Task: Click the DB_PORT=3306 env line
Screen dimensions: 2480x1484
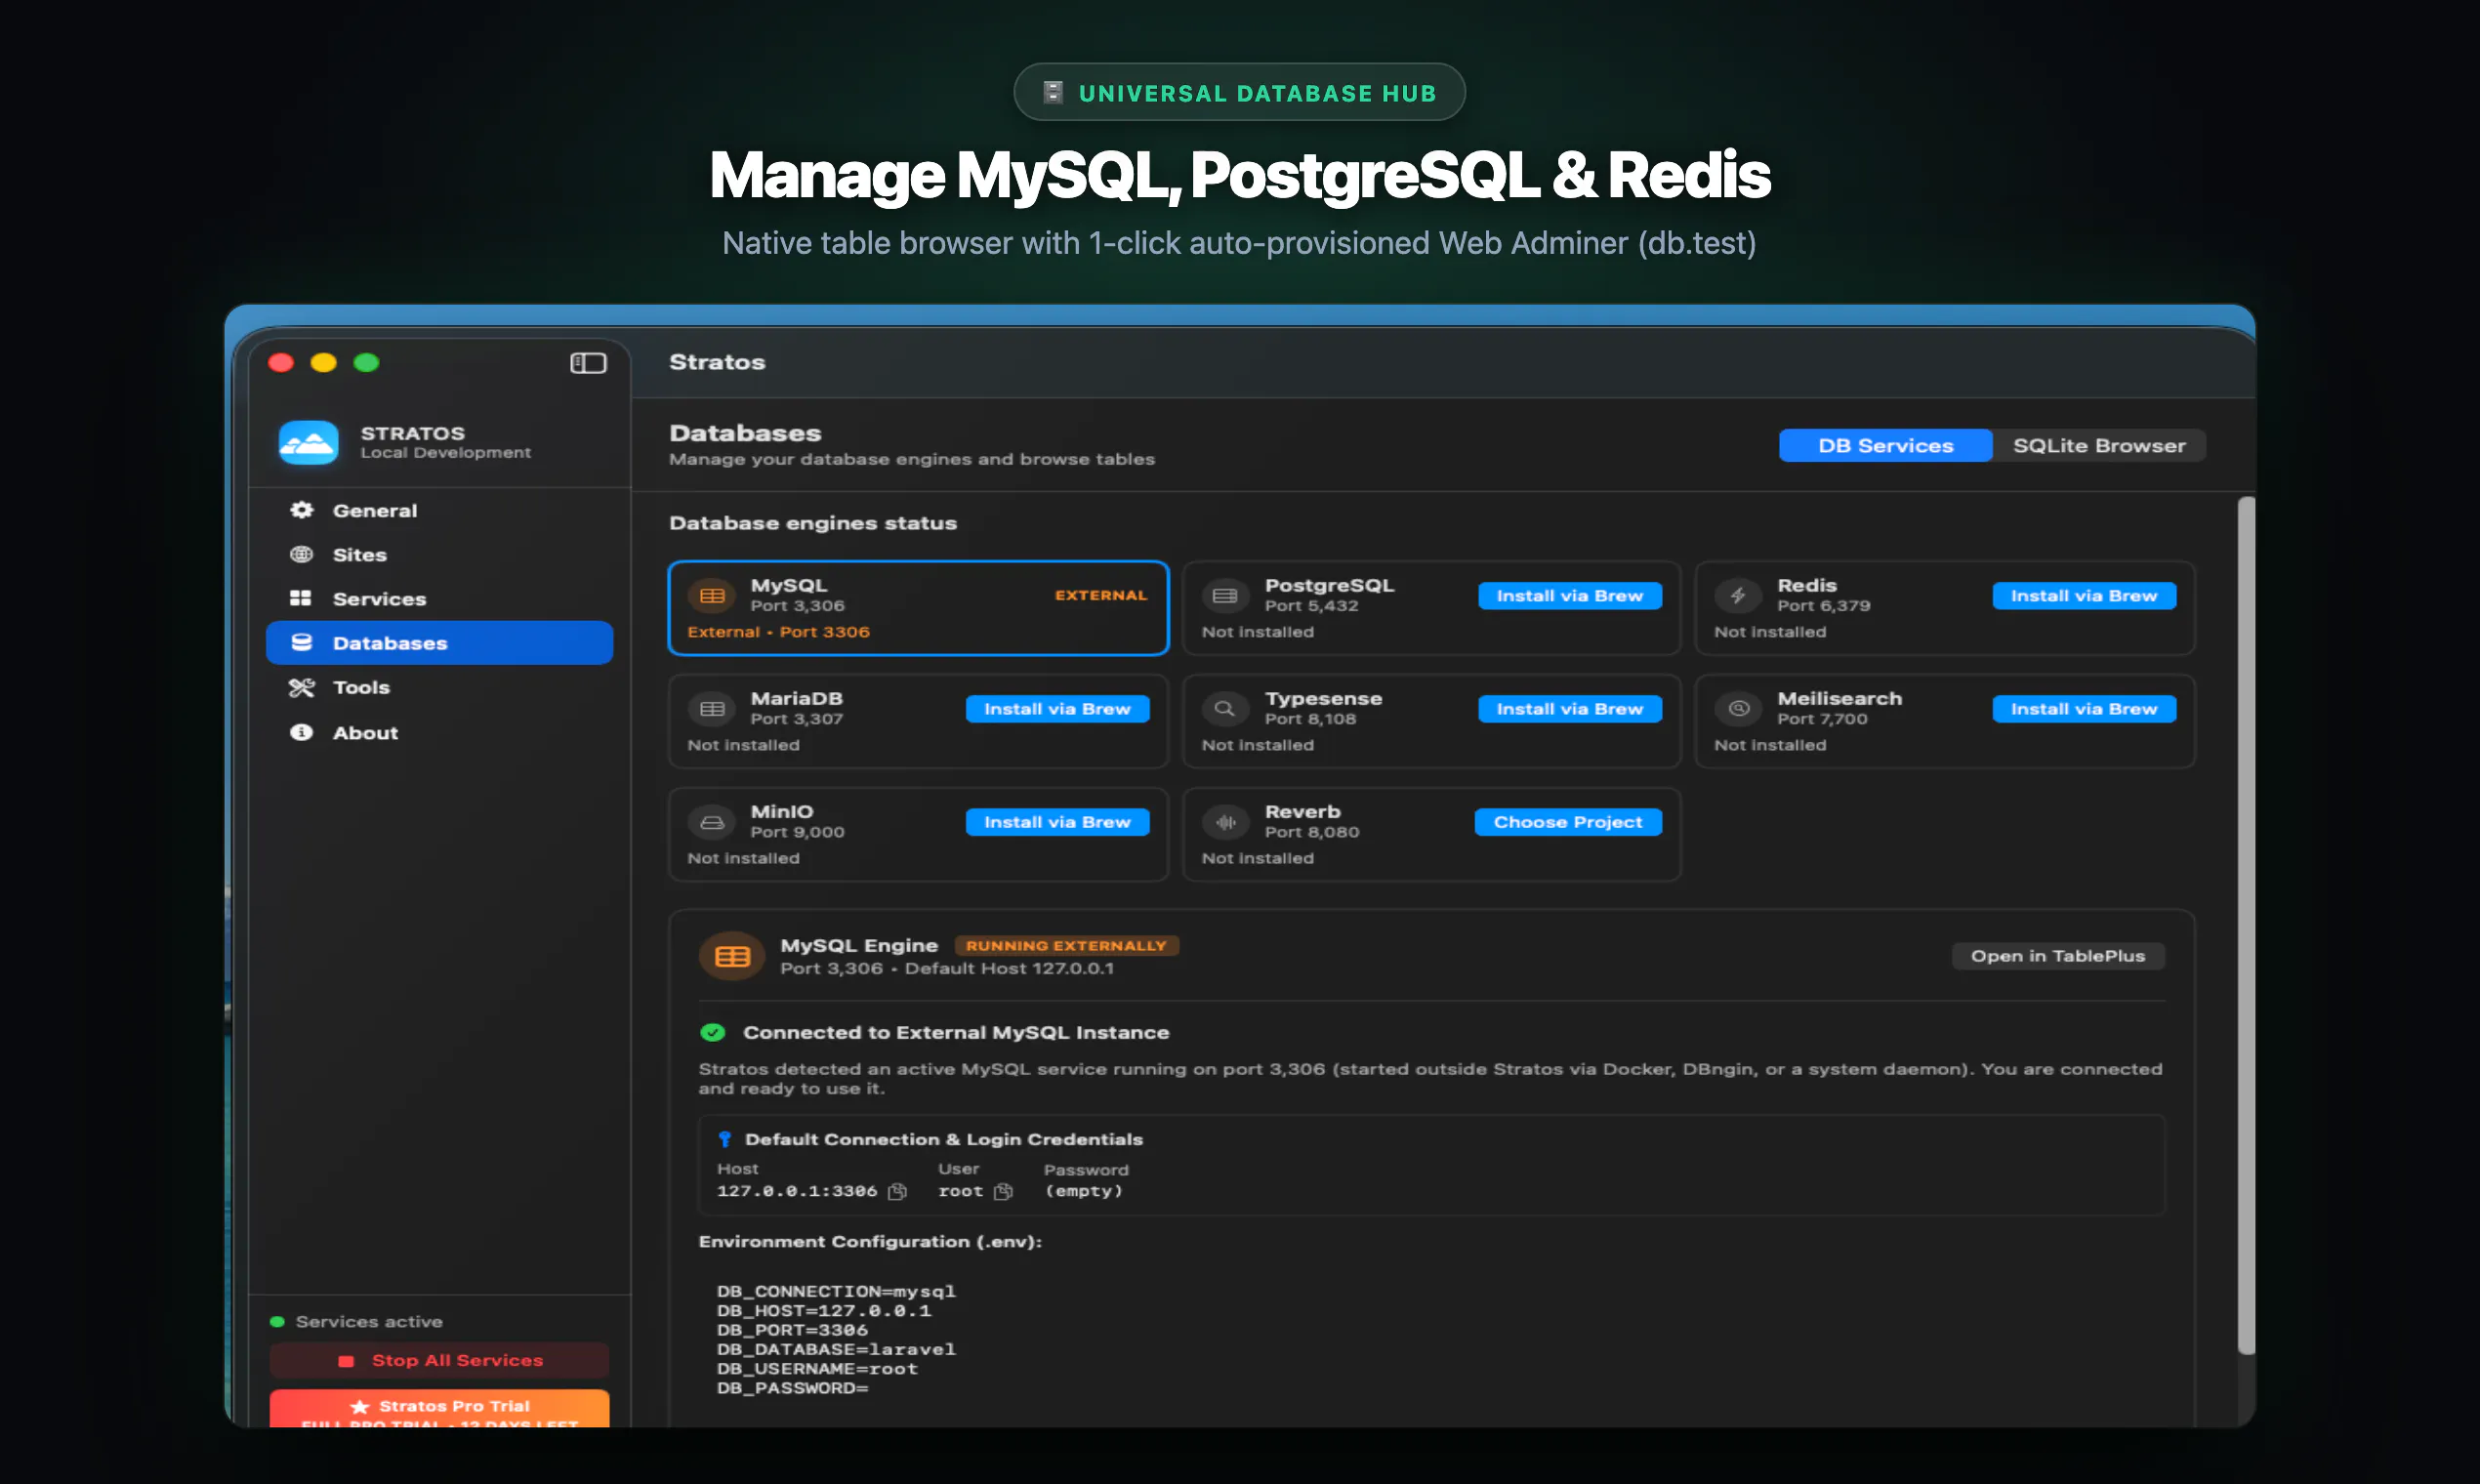Action: click(x=792, y=1330)
